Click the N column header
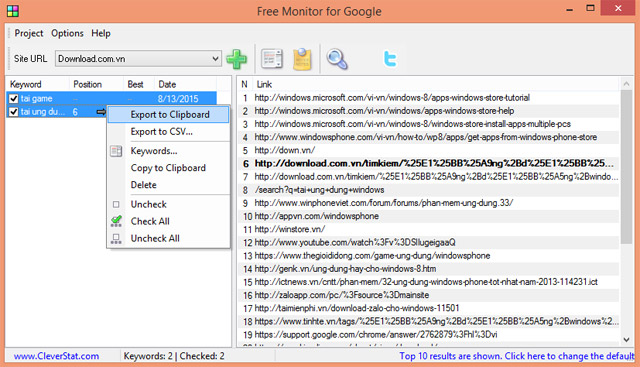The image size is (640, 367). coord(245,84)
